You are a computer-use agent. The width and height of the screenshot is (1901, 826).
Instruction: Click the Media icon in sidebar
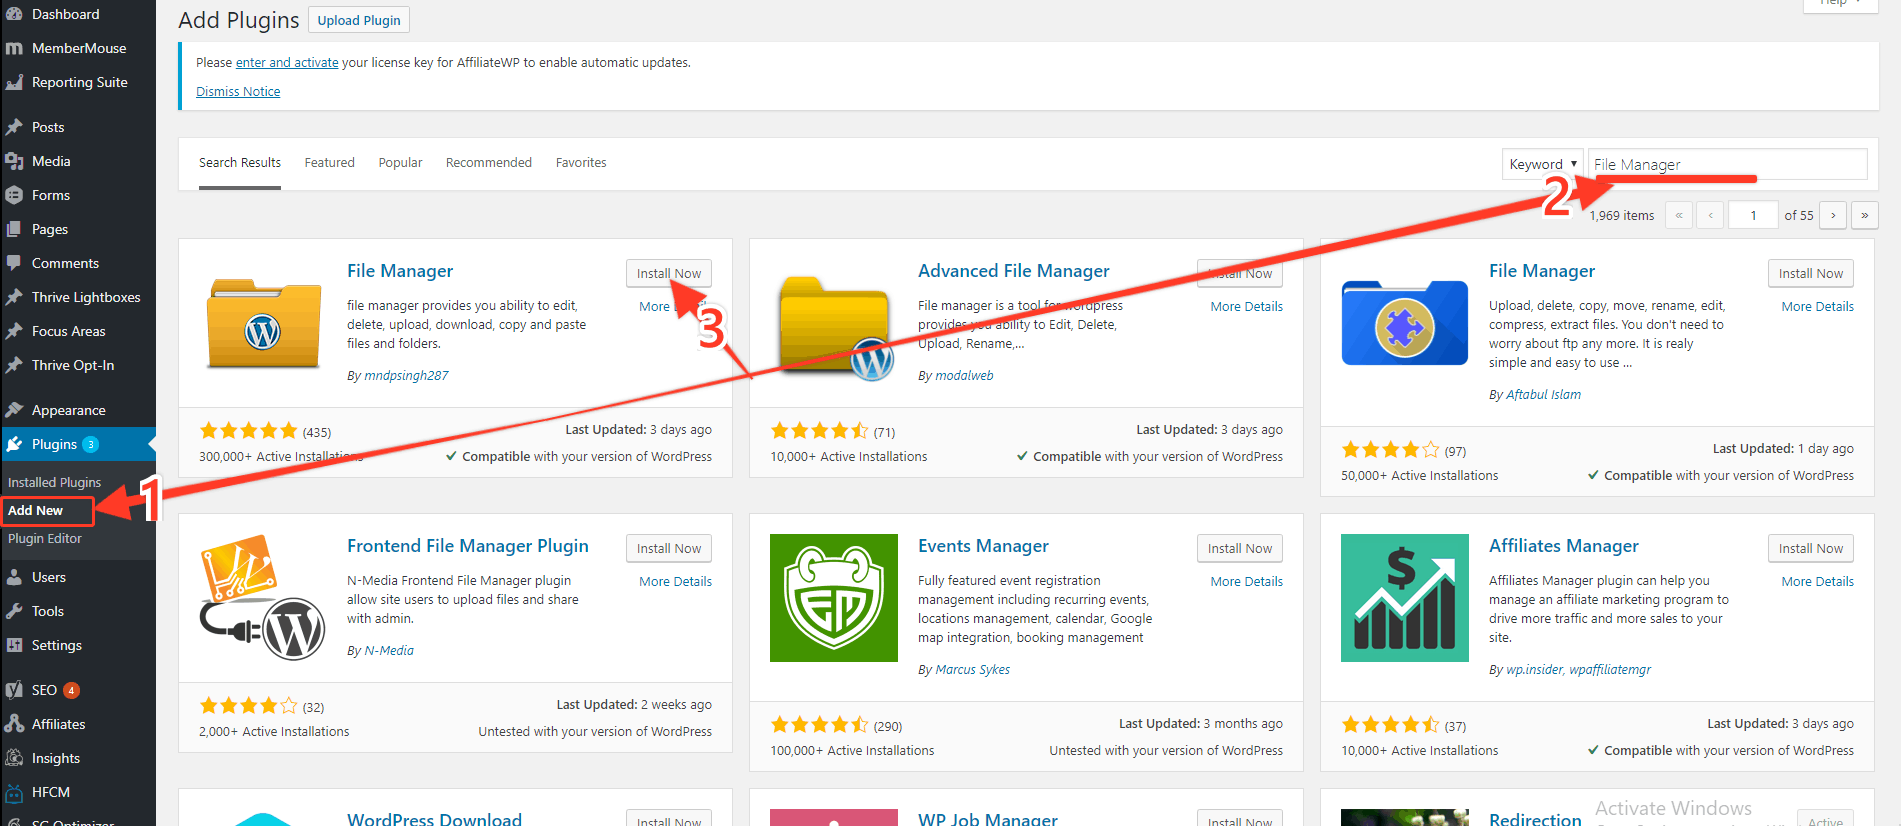pyautogui.click(x=14, y=161)
